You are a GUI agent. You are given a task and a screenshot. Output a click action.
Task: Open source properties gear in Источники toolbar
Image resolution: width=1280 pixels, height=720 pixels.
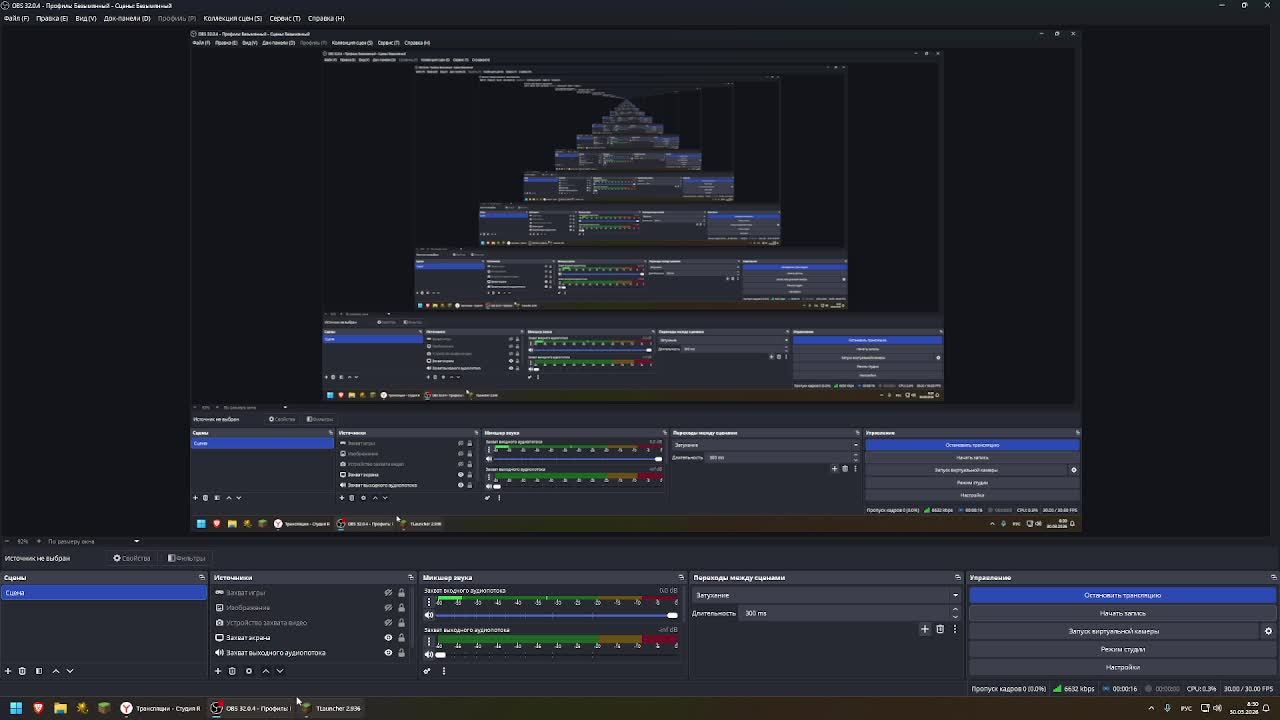(249, 671)
